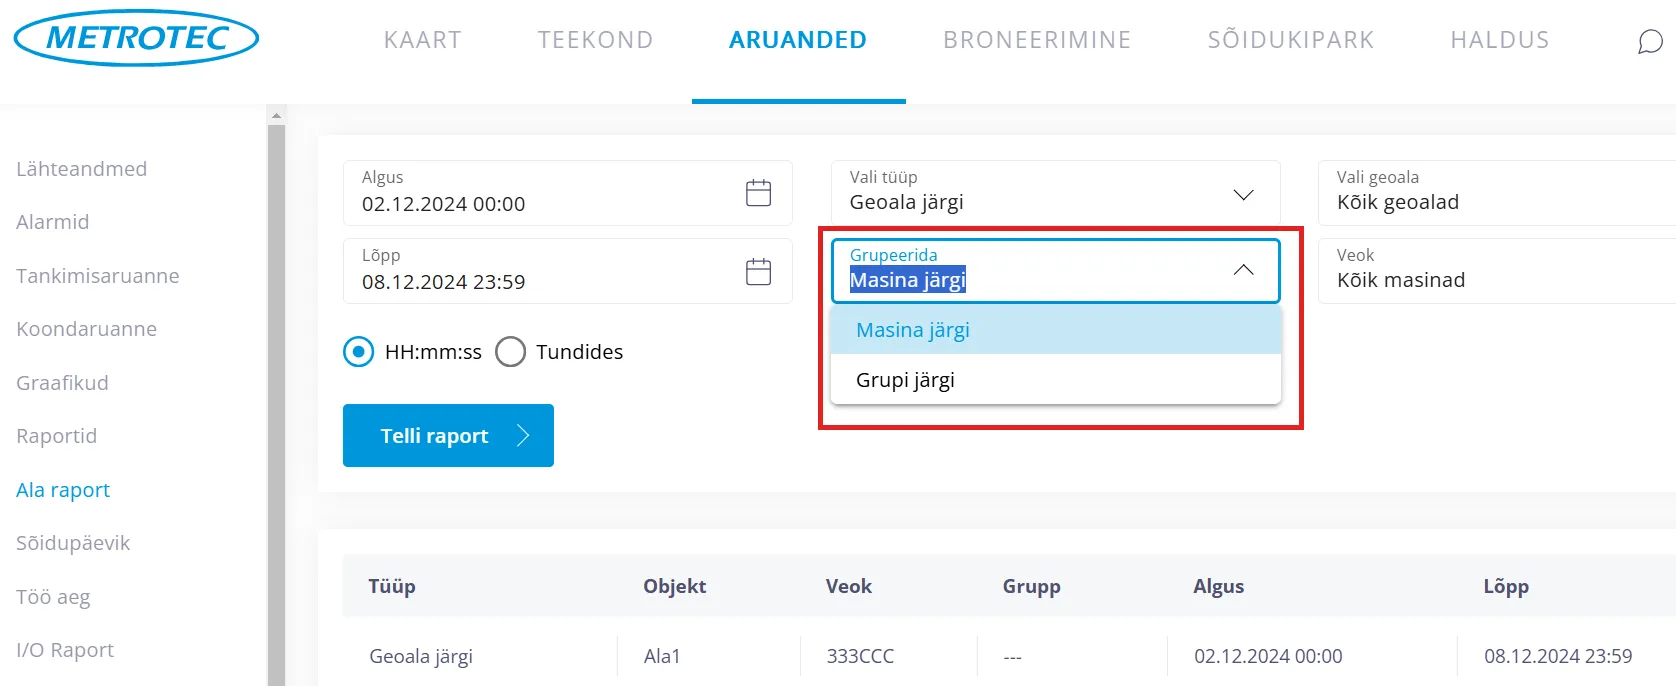Choose the Grupi järgi option
The width and height of the screenshot is (1676, 686).
[x=906, y=380]
